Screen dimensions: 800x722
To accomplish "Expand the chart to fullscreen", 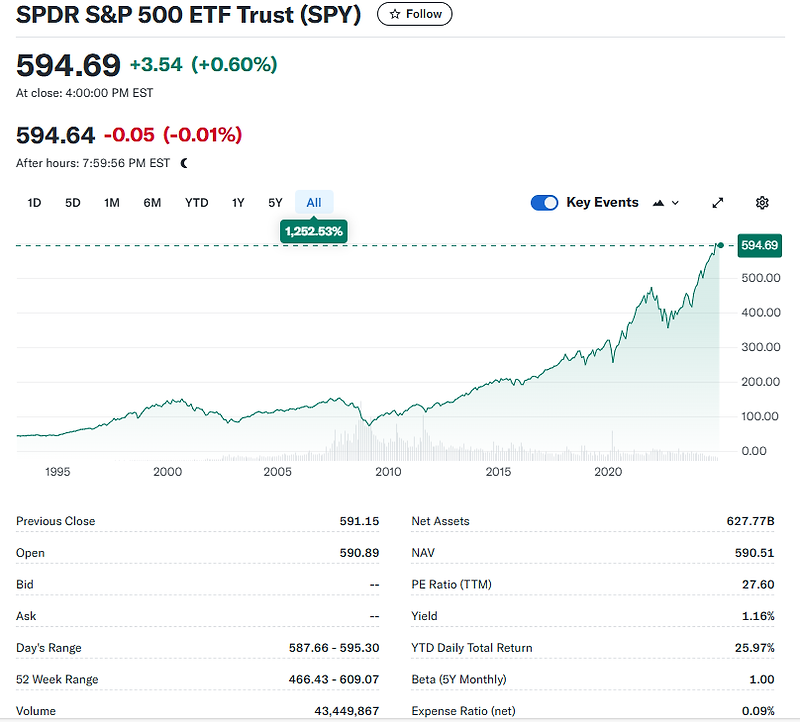I will [717, 202].
